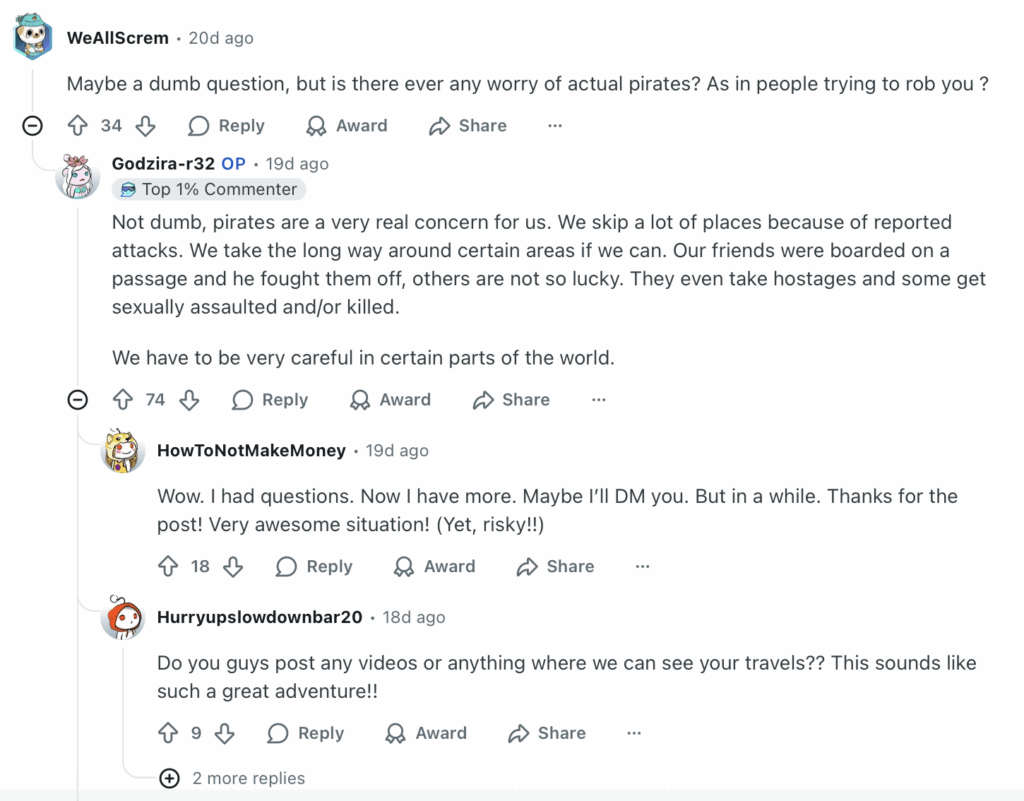This screenshot has height=801, width=1024.
Task: Reply to HowToNotMakeMoney's comment
Action: (315, 567)
